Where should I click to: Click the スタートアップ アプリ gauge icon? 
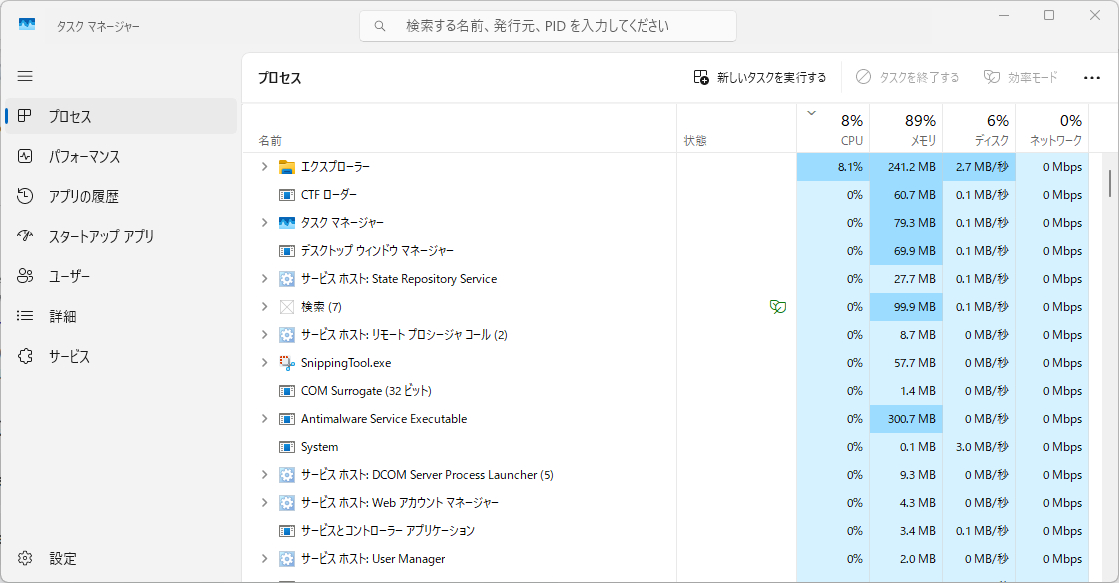[x=25, y=235]
